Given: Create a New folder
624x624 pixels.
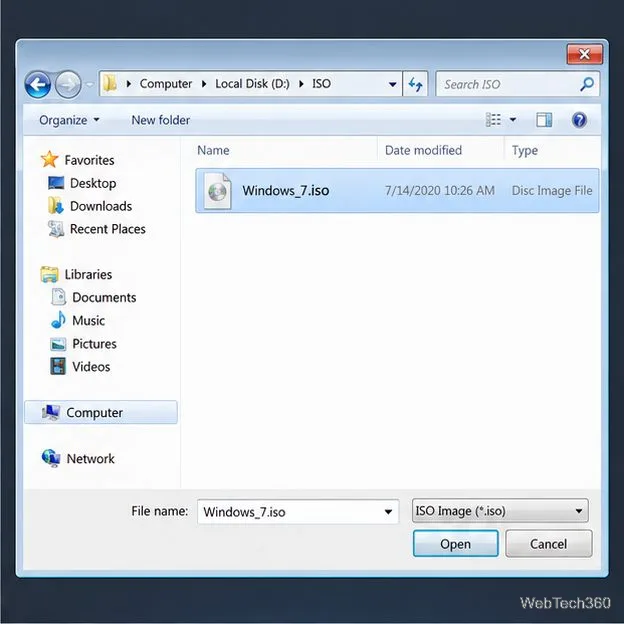Looking at the screenshot, I should click(160, 120).
